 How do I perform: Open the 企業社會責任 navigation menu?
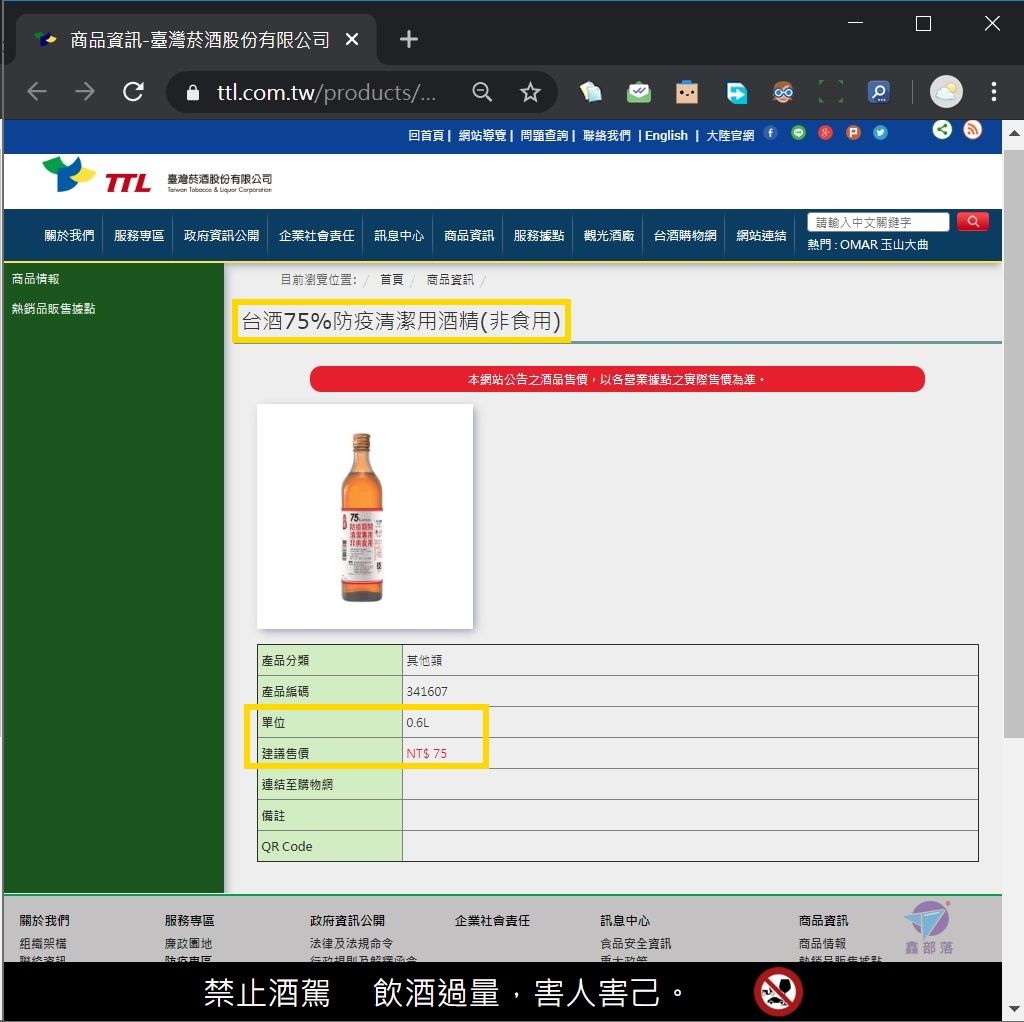coord(317,236)
